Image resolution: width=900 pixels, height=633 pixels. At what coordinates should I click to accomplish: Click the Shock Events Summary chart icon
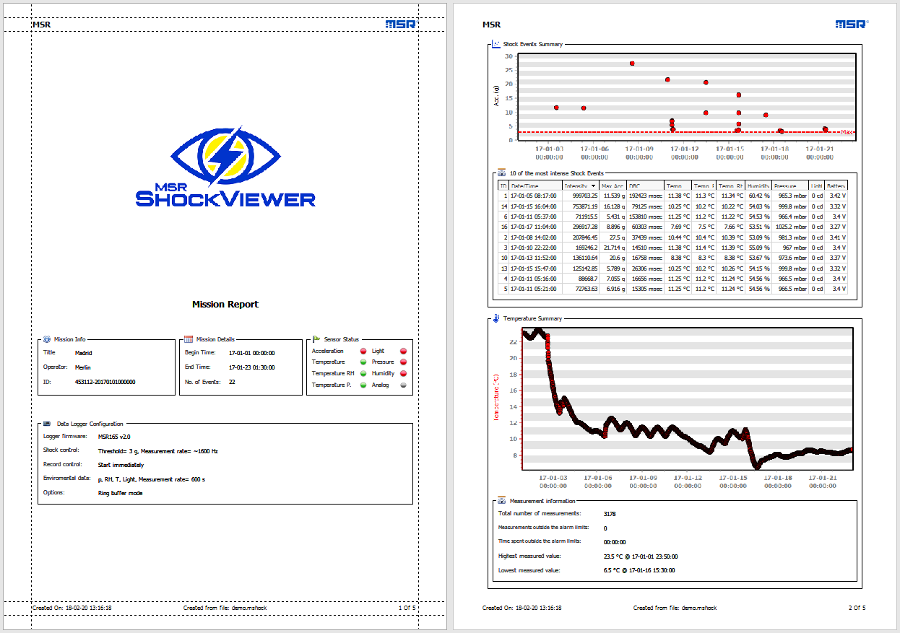496,44
